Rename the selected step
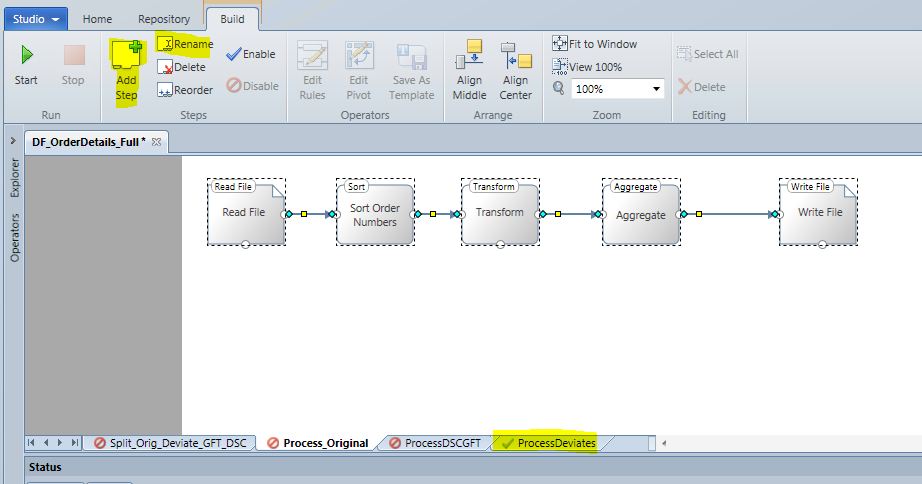922x484 pixels. point(185,44)
